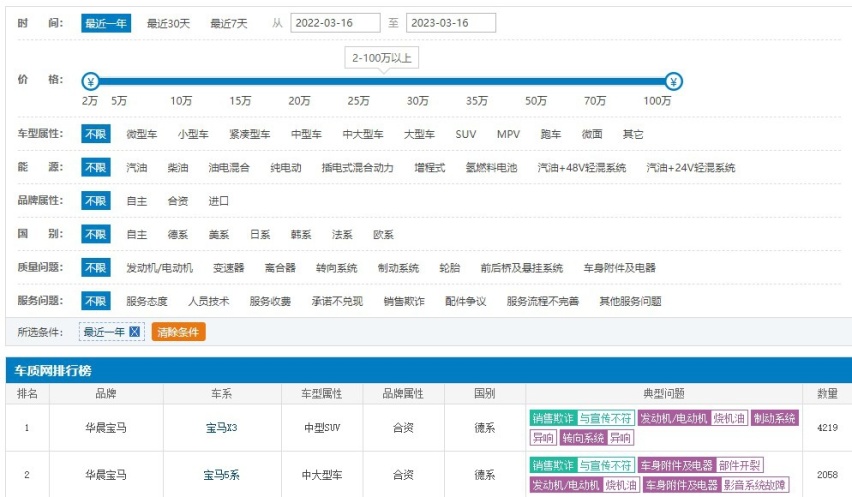Open the 宝马X3 series link
This screenshot has width=852, height=497.
point(221,428)
